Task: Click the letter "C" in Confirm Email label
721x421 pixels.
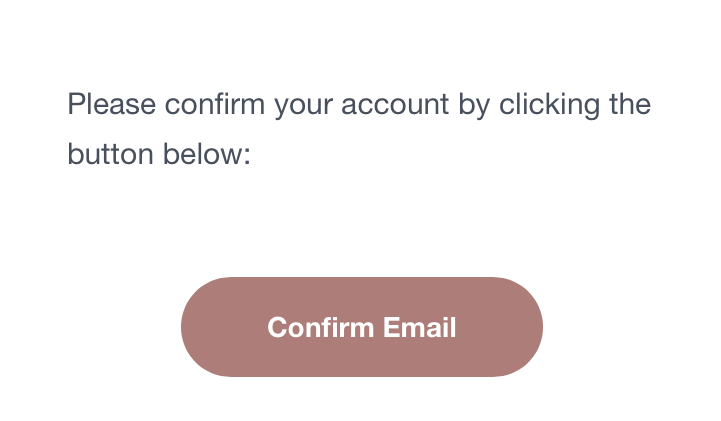Action: [278, 327]
